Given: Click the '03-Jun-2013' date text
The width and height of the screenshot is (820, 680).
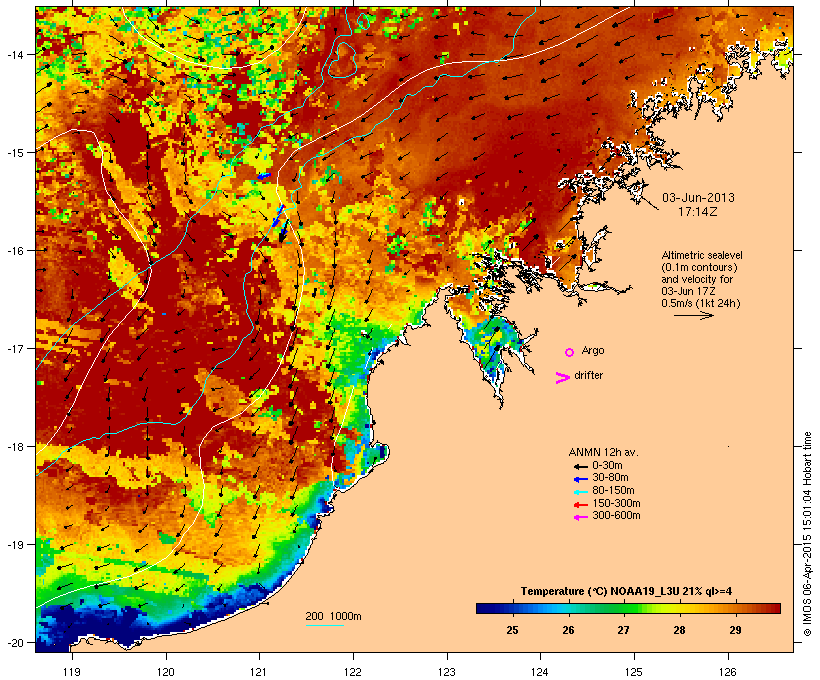Looking at the screenshot, I should [x=698, y=198].
